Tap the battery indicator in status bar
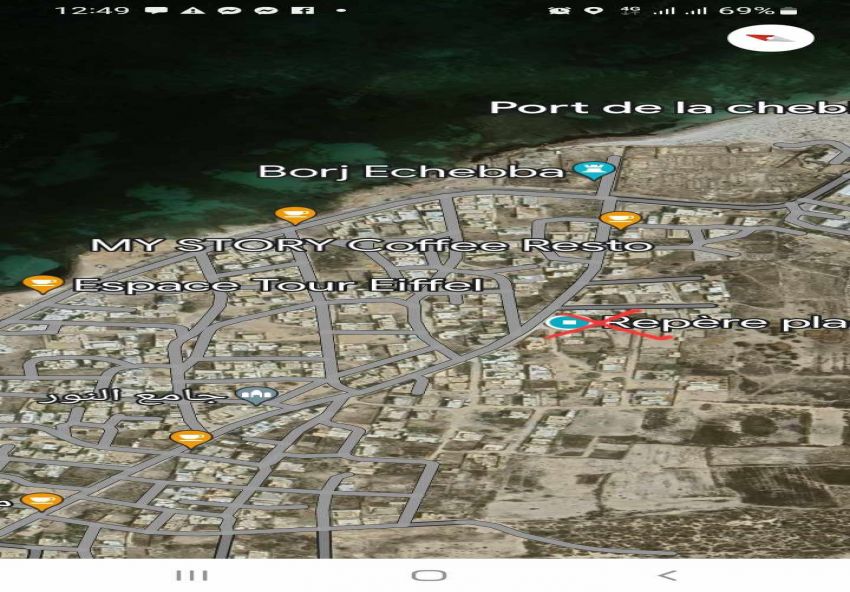This screenshot has width=850, height=592. (787, 10)
